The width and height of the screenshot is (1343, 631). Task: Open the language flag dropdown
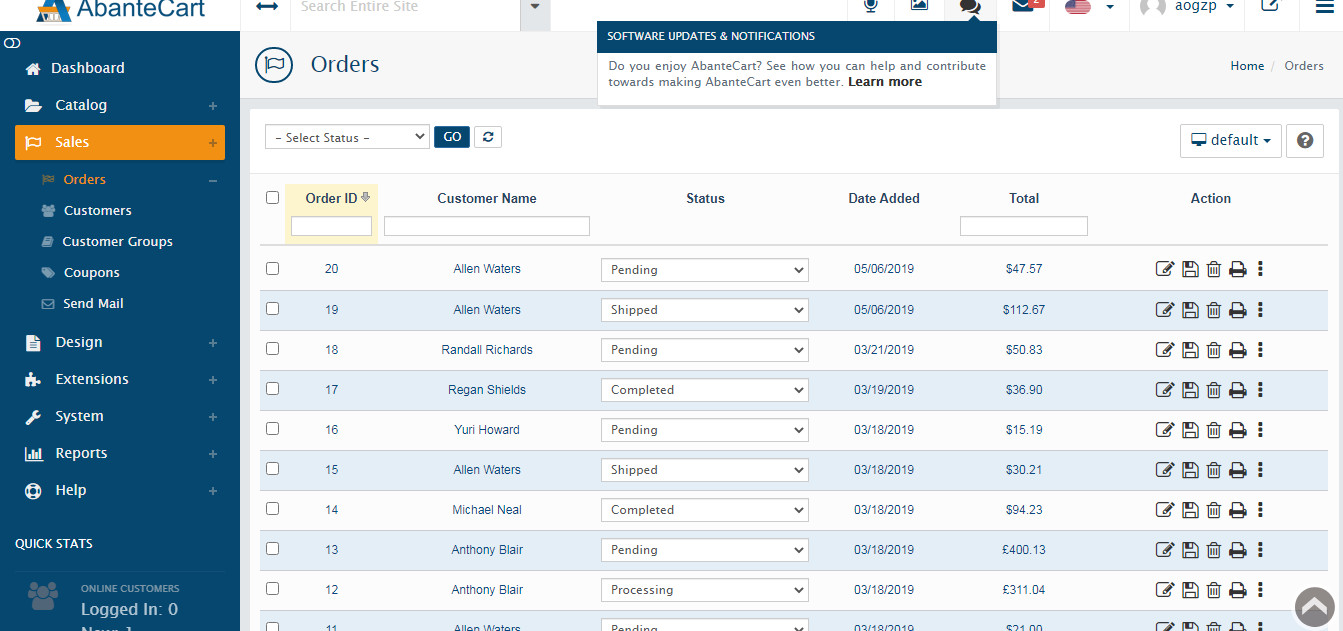1089,7
